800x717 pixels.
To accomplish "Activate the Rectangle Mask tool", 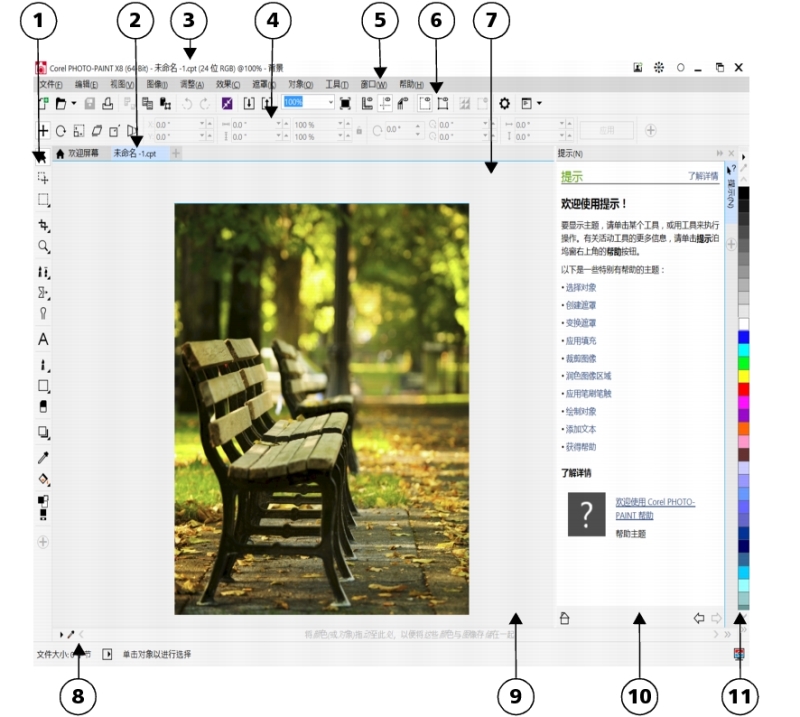I will tap(43, 199).
